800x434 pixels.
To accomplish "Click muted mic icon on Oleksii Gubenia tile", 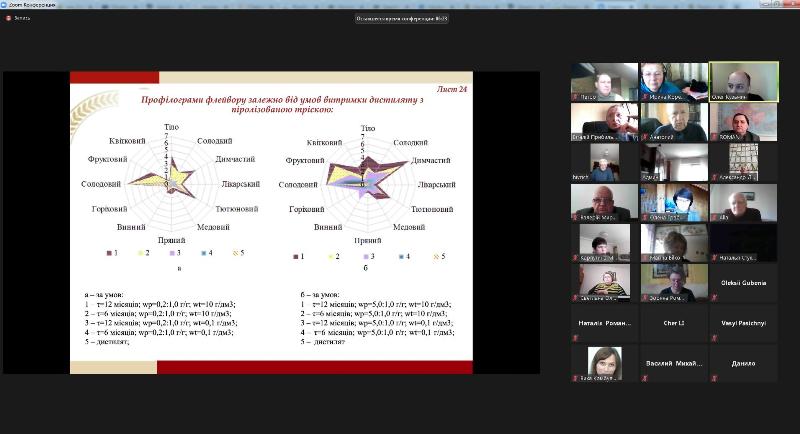I will coord(714,298).
